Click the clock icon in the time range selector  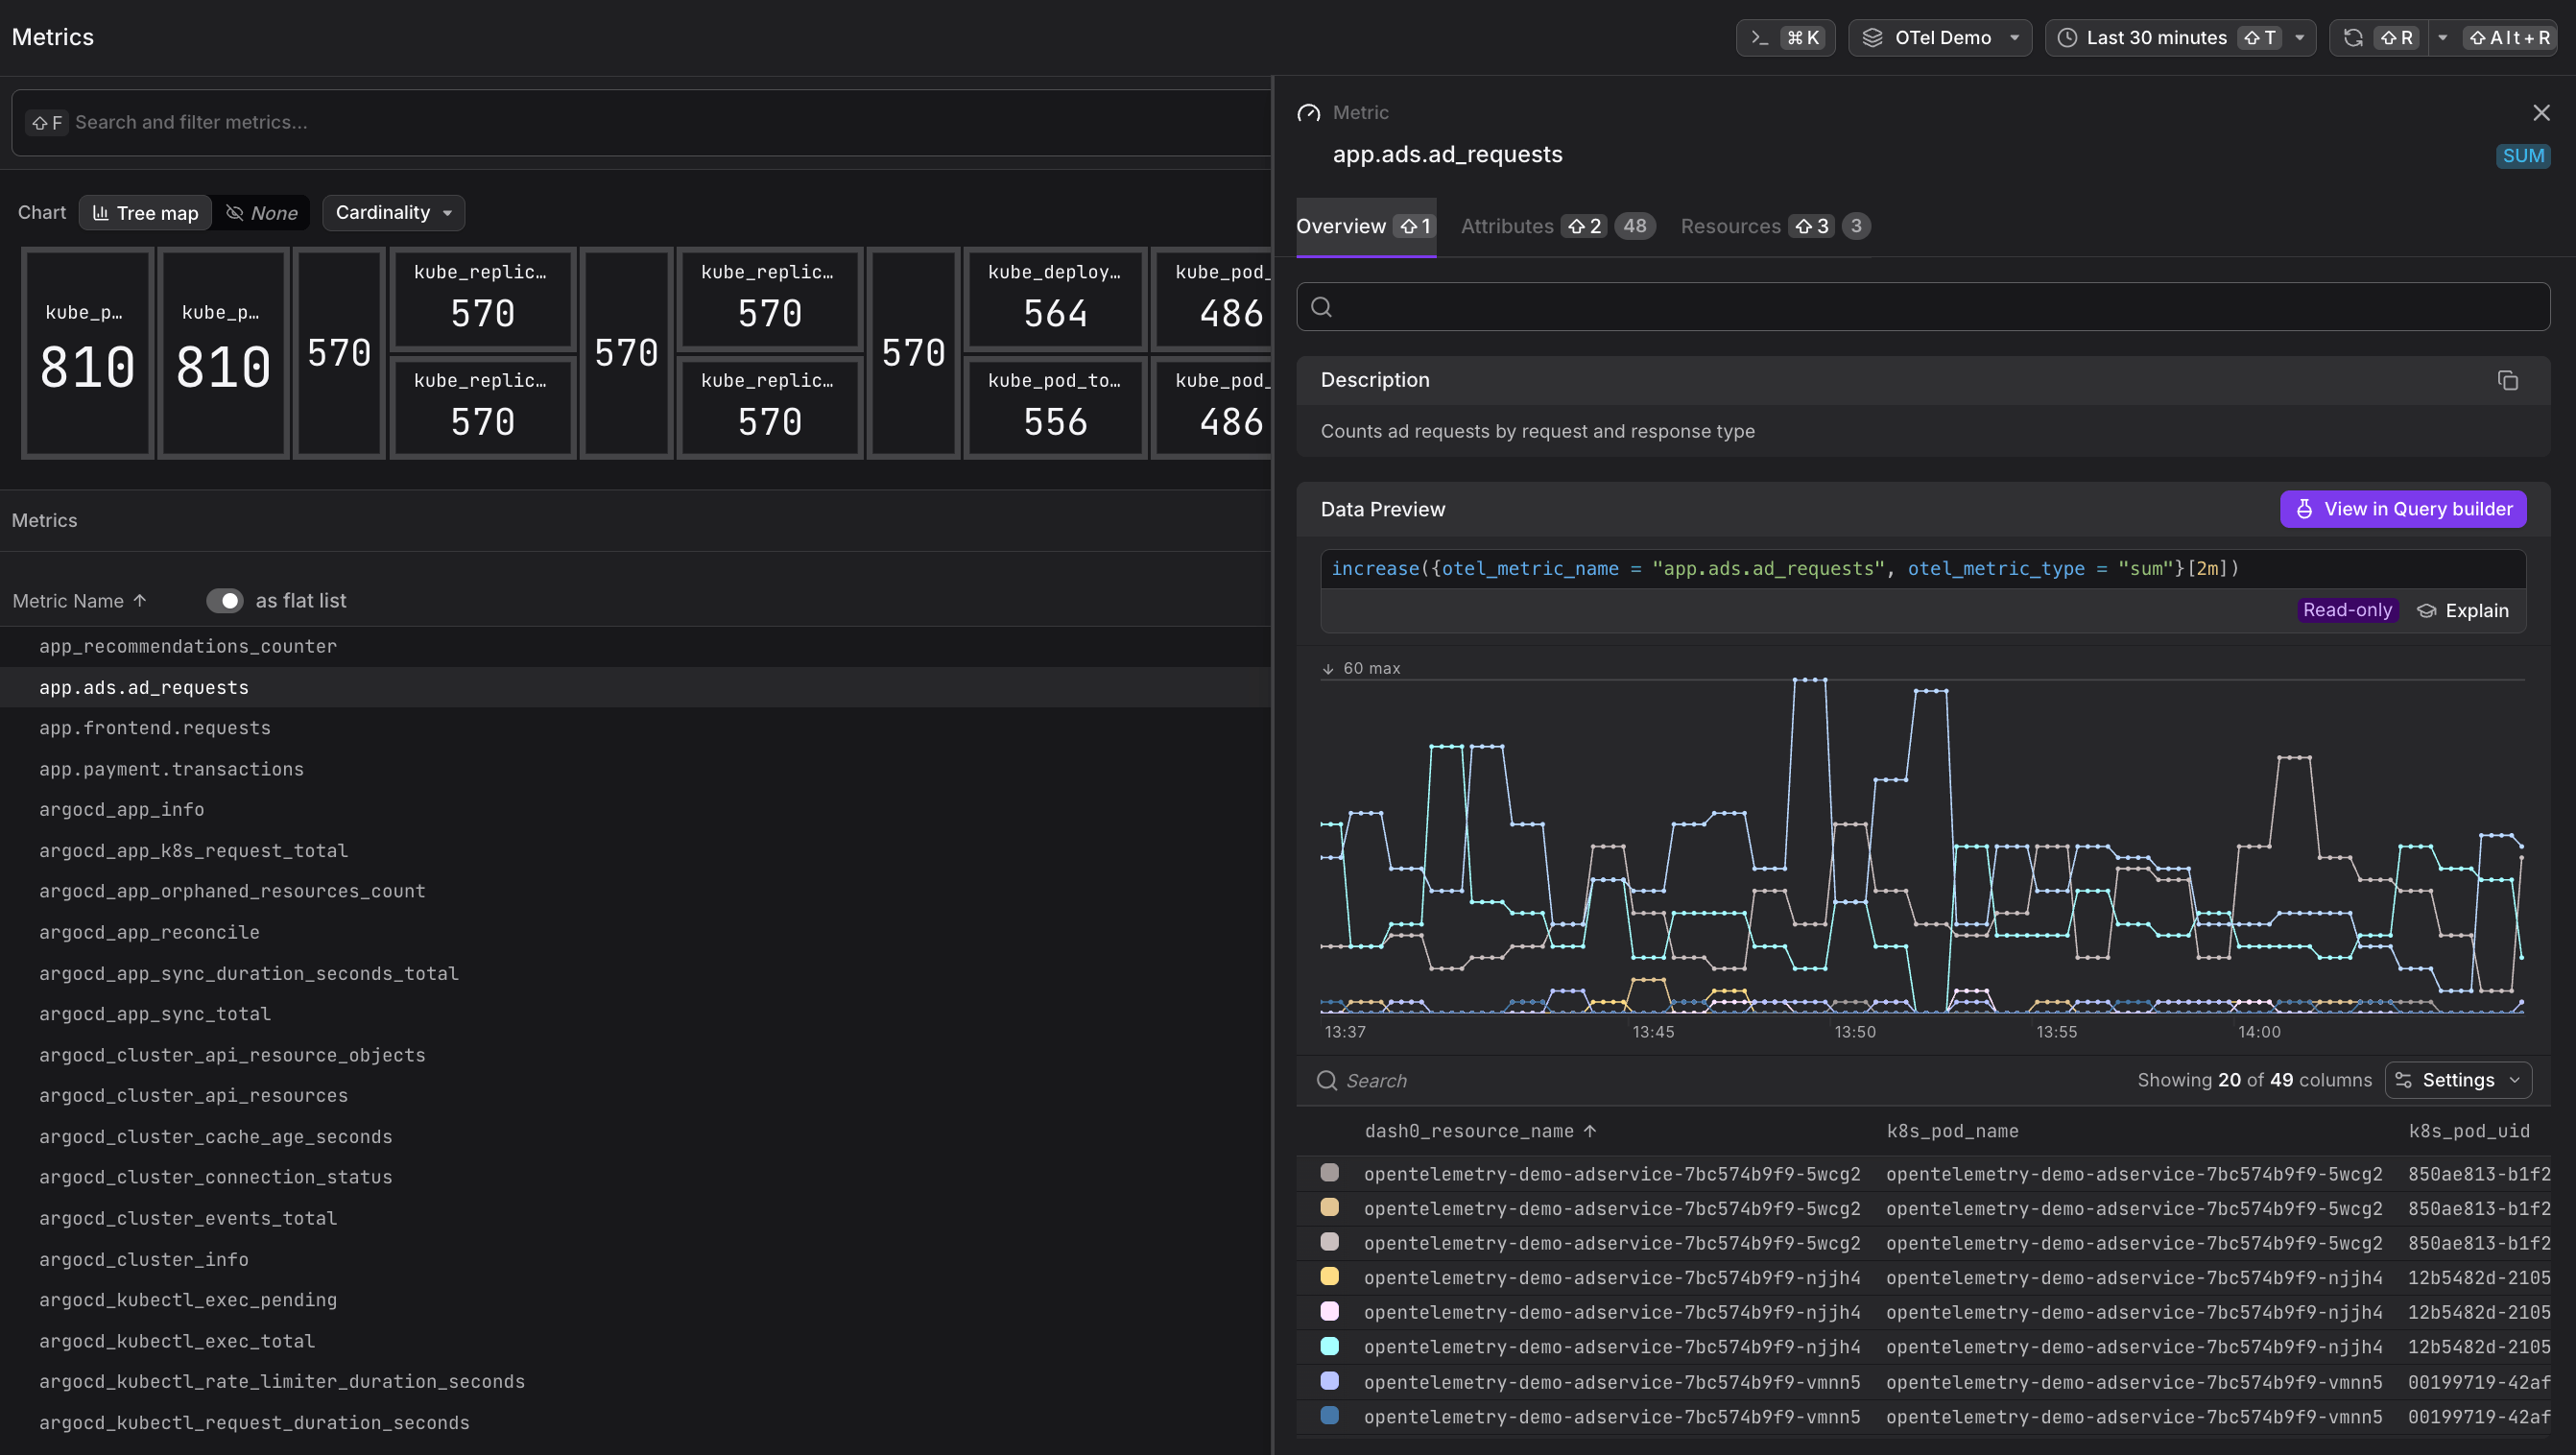tap(2069, 37)
